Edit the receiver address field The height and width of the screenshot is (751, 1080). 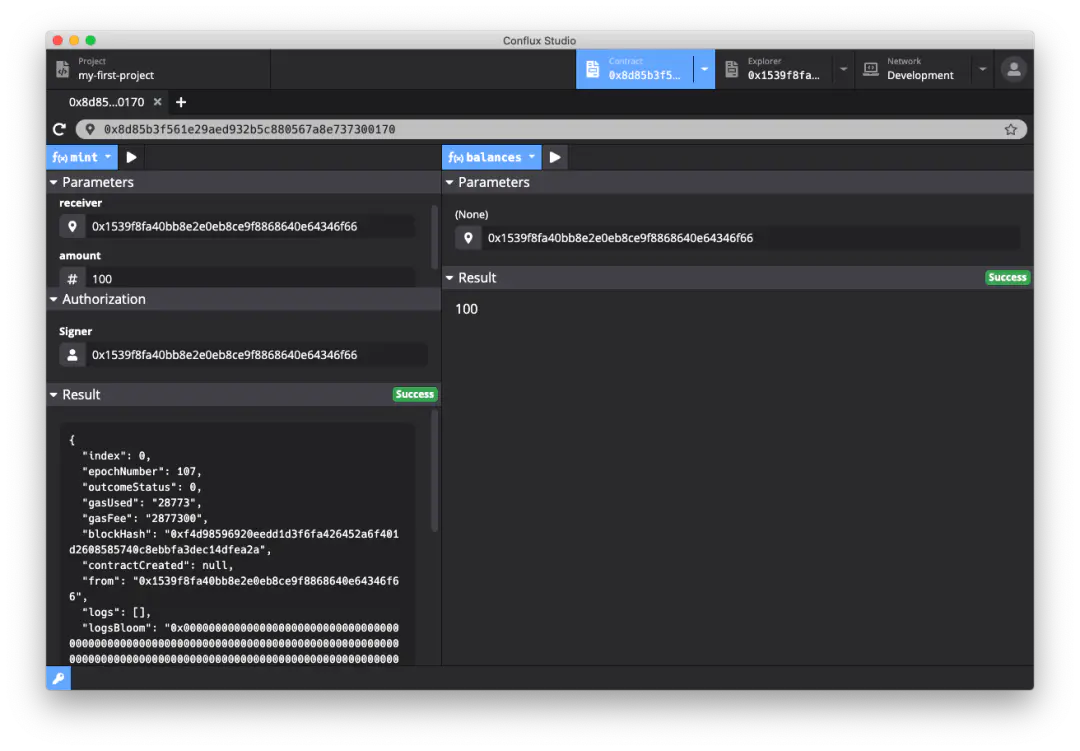coord(250,226)
